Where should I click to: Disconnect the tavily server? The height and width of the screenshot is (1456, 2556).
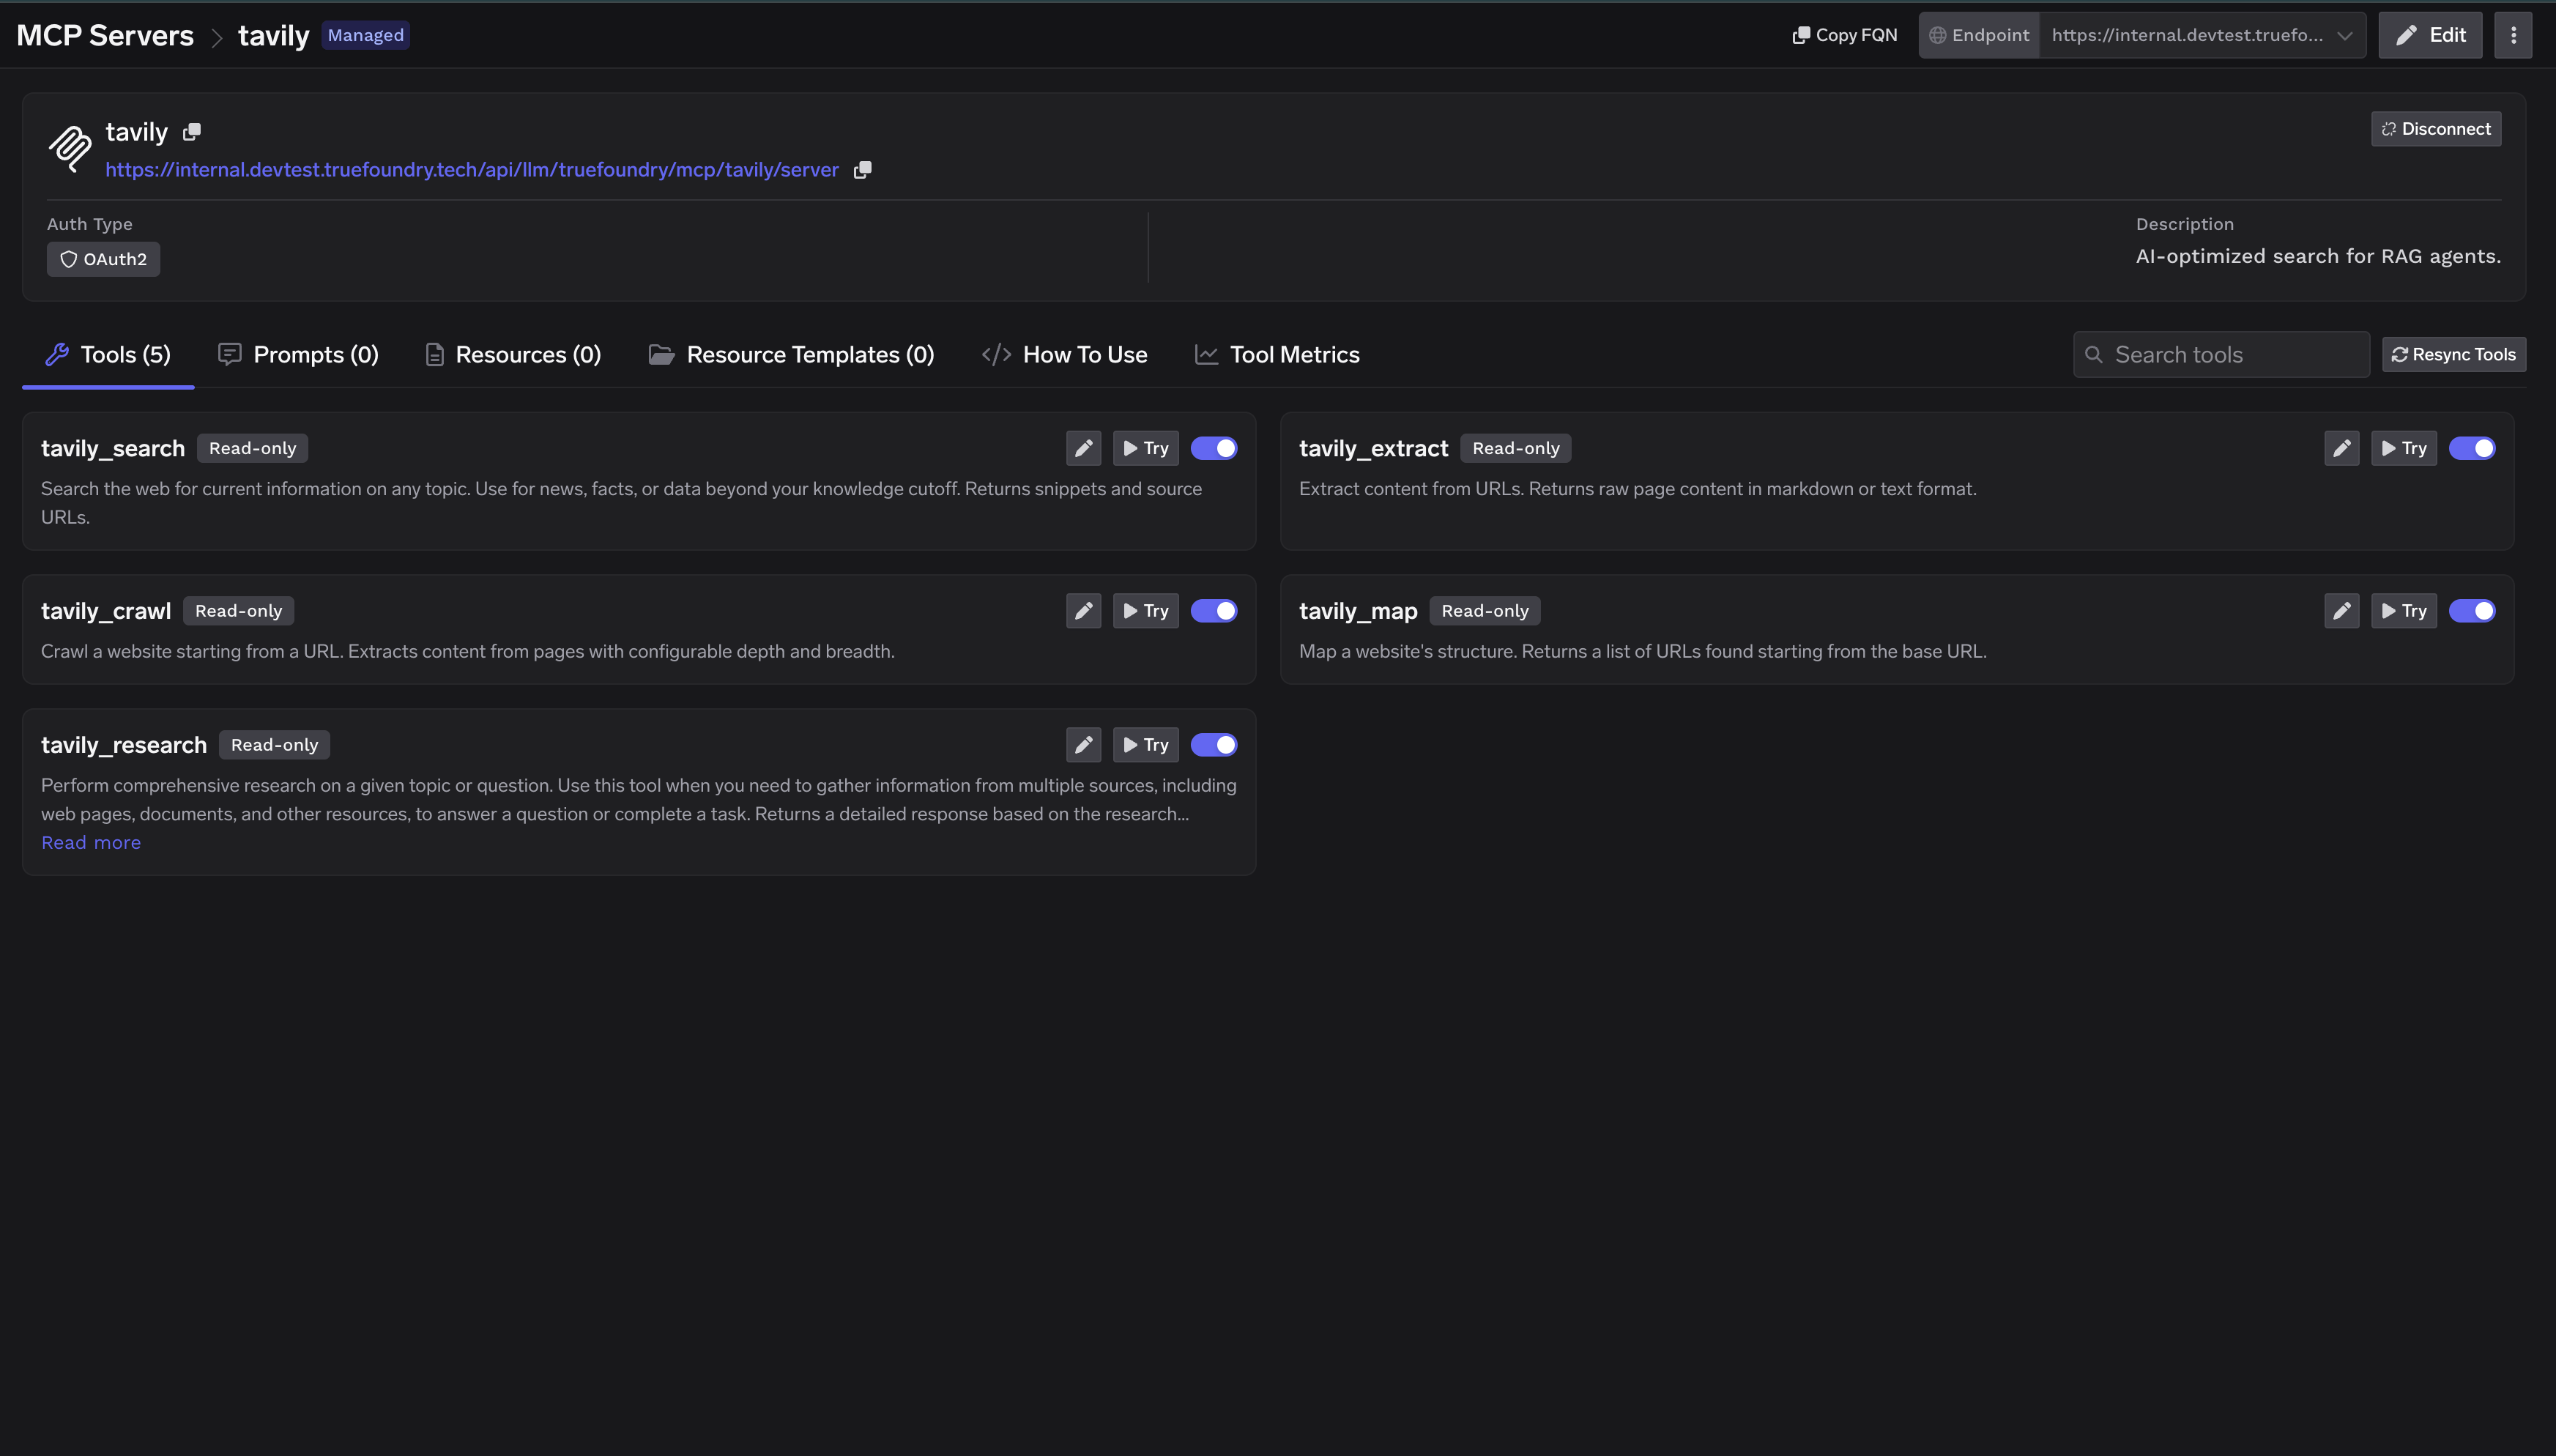[2436, 129]
